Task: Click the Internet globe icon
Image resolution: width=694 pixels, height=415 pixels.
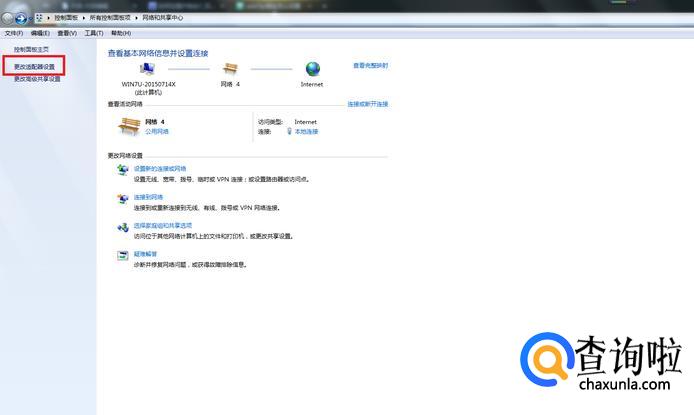Action: (312, 69)
